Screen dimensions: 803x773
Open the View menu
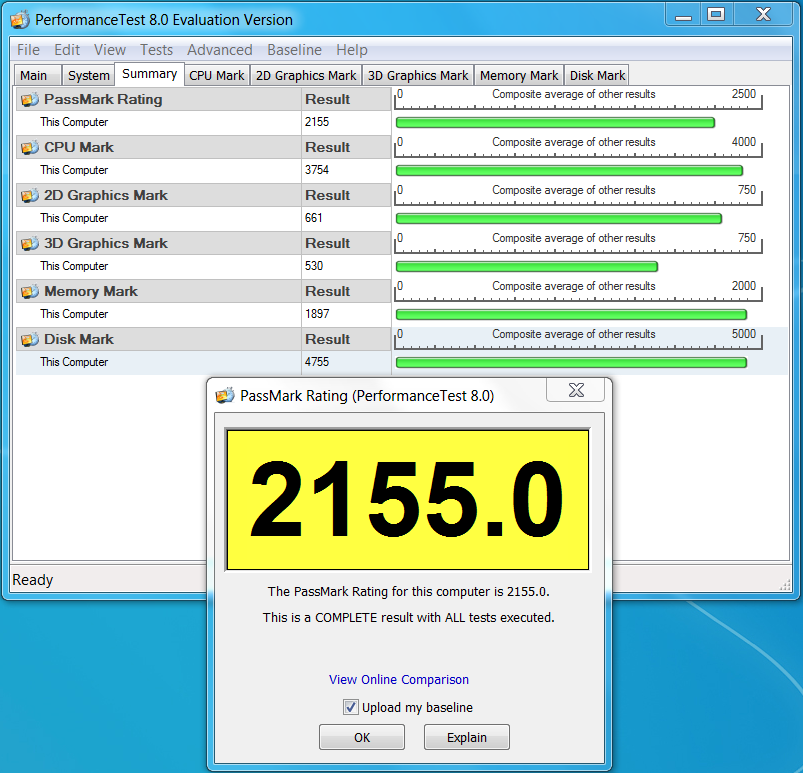point(110,50)
